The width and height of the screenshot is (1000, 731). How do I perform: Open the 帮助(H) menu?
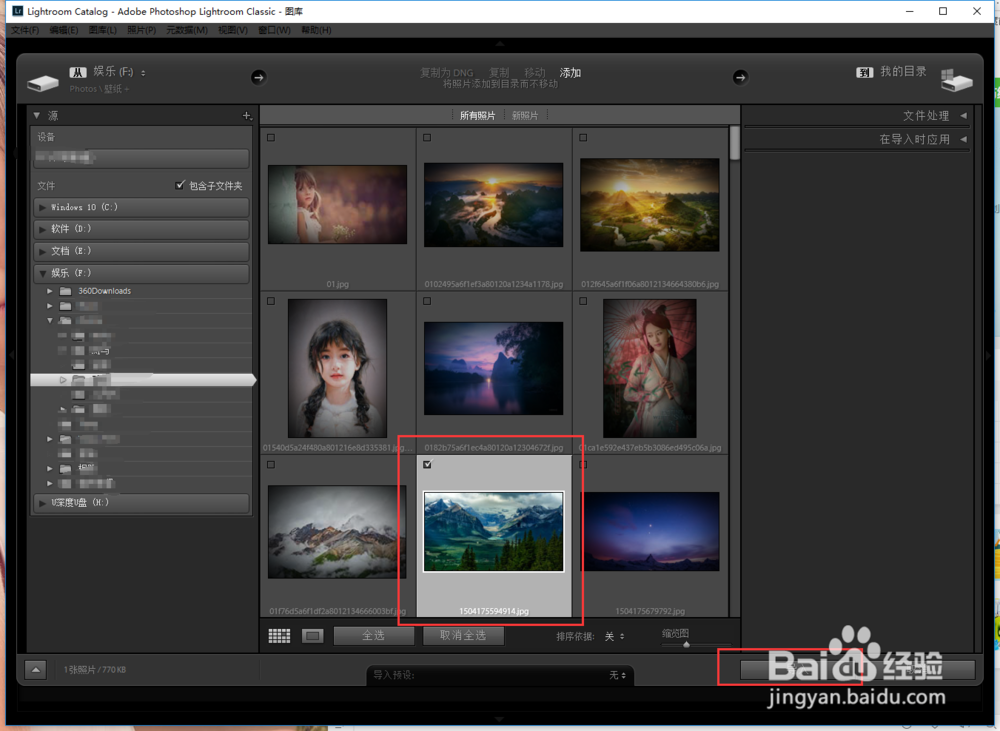pos(316,30)
